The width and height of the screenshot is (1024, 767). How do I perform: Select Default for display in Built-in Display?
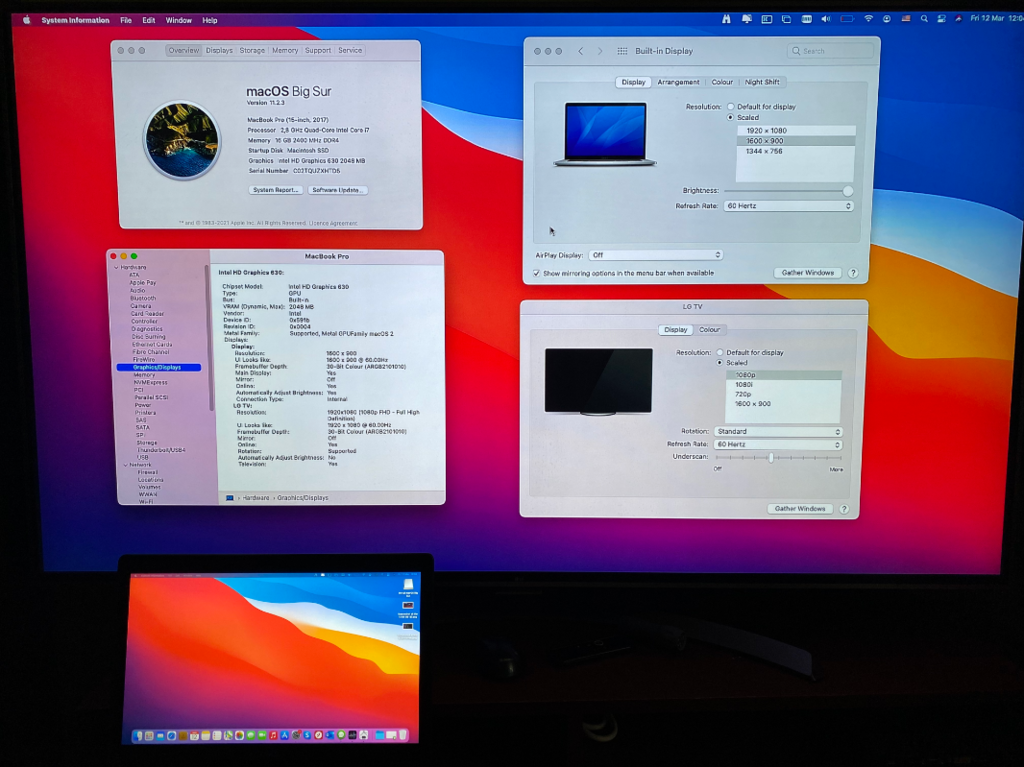(731, 107)
